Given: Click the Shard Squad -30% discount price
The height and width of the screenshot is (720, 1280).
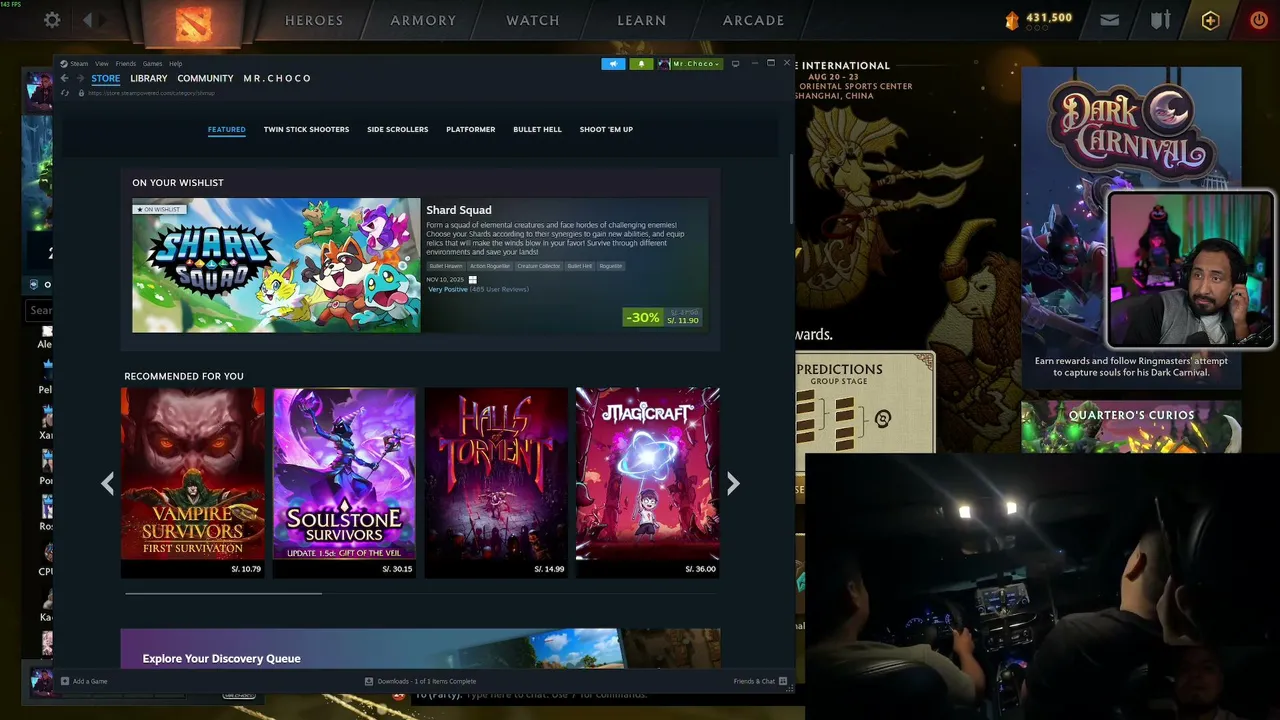Looking at the screenshot, I should pos(662,317).
